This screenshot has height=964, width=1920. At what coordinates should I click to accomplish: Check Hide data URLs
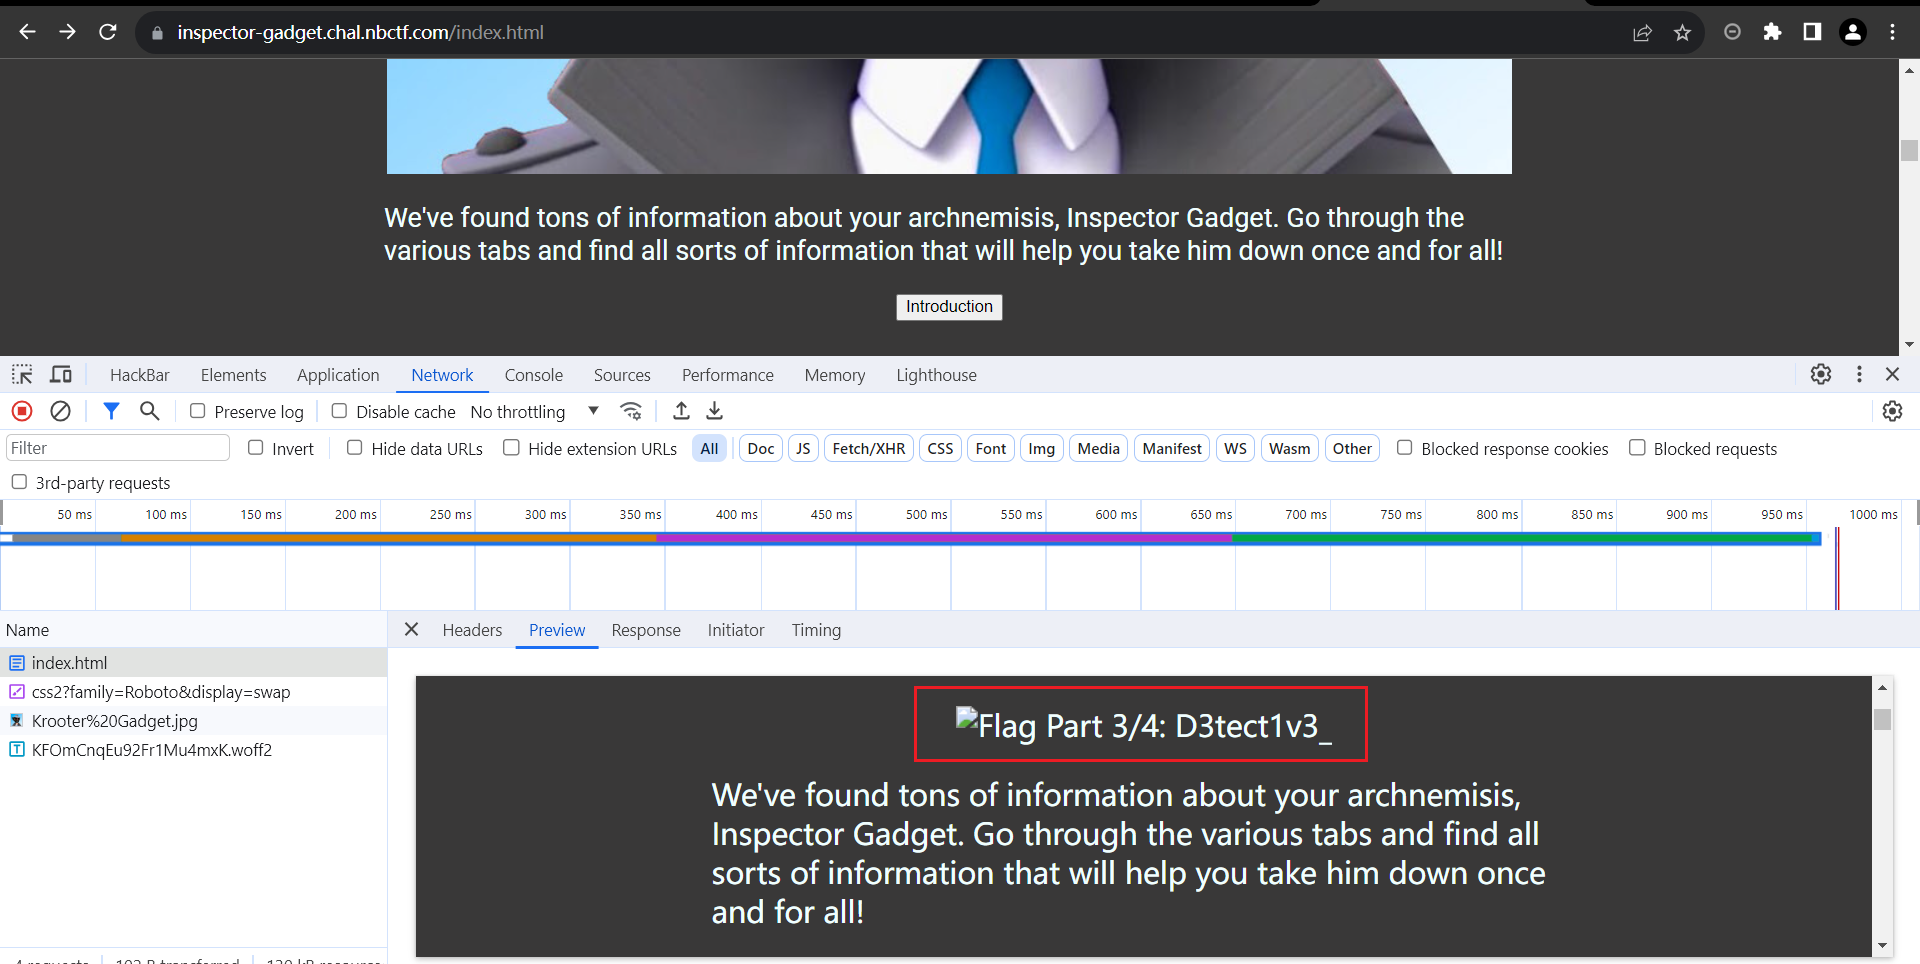coord(355,448)
